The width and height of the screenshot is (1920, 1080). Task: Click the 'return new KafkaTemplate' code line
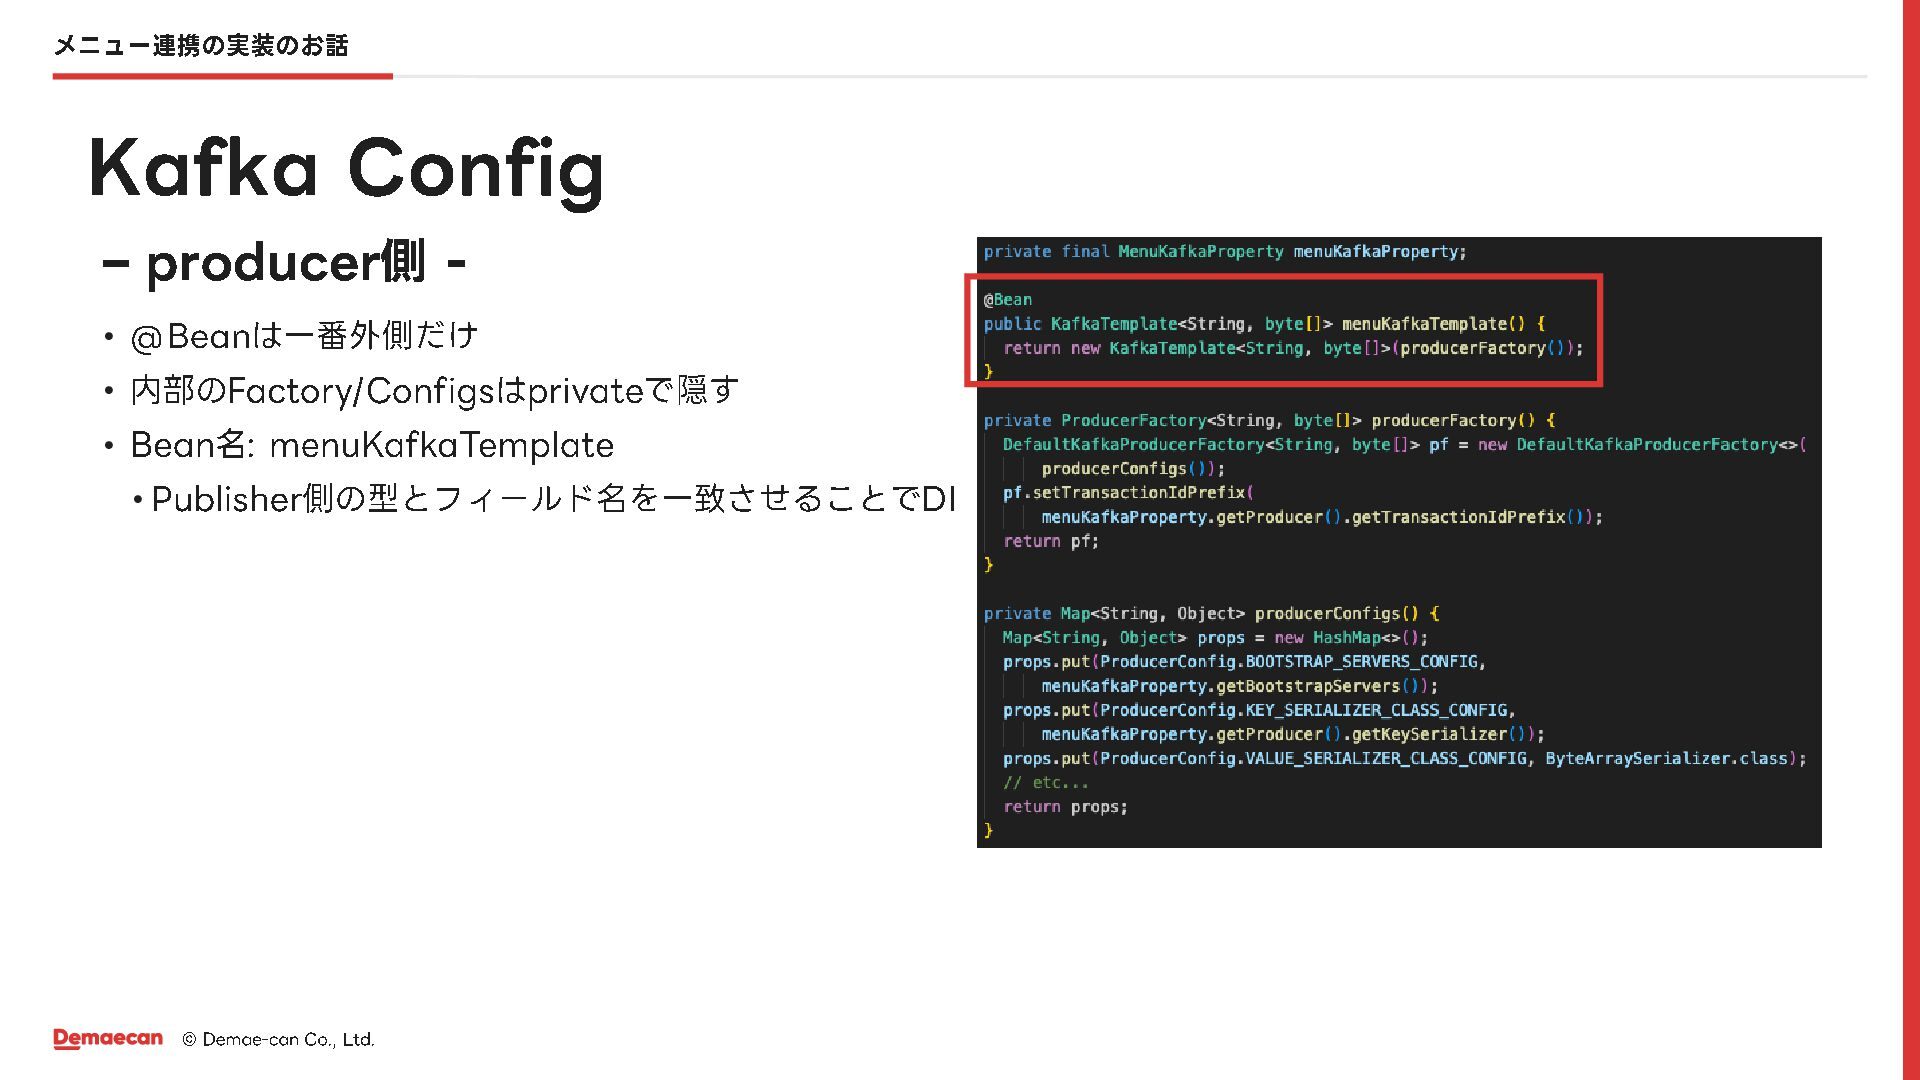click(1293, 348)
